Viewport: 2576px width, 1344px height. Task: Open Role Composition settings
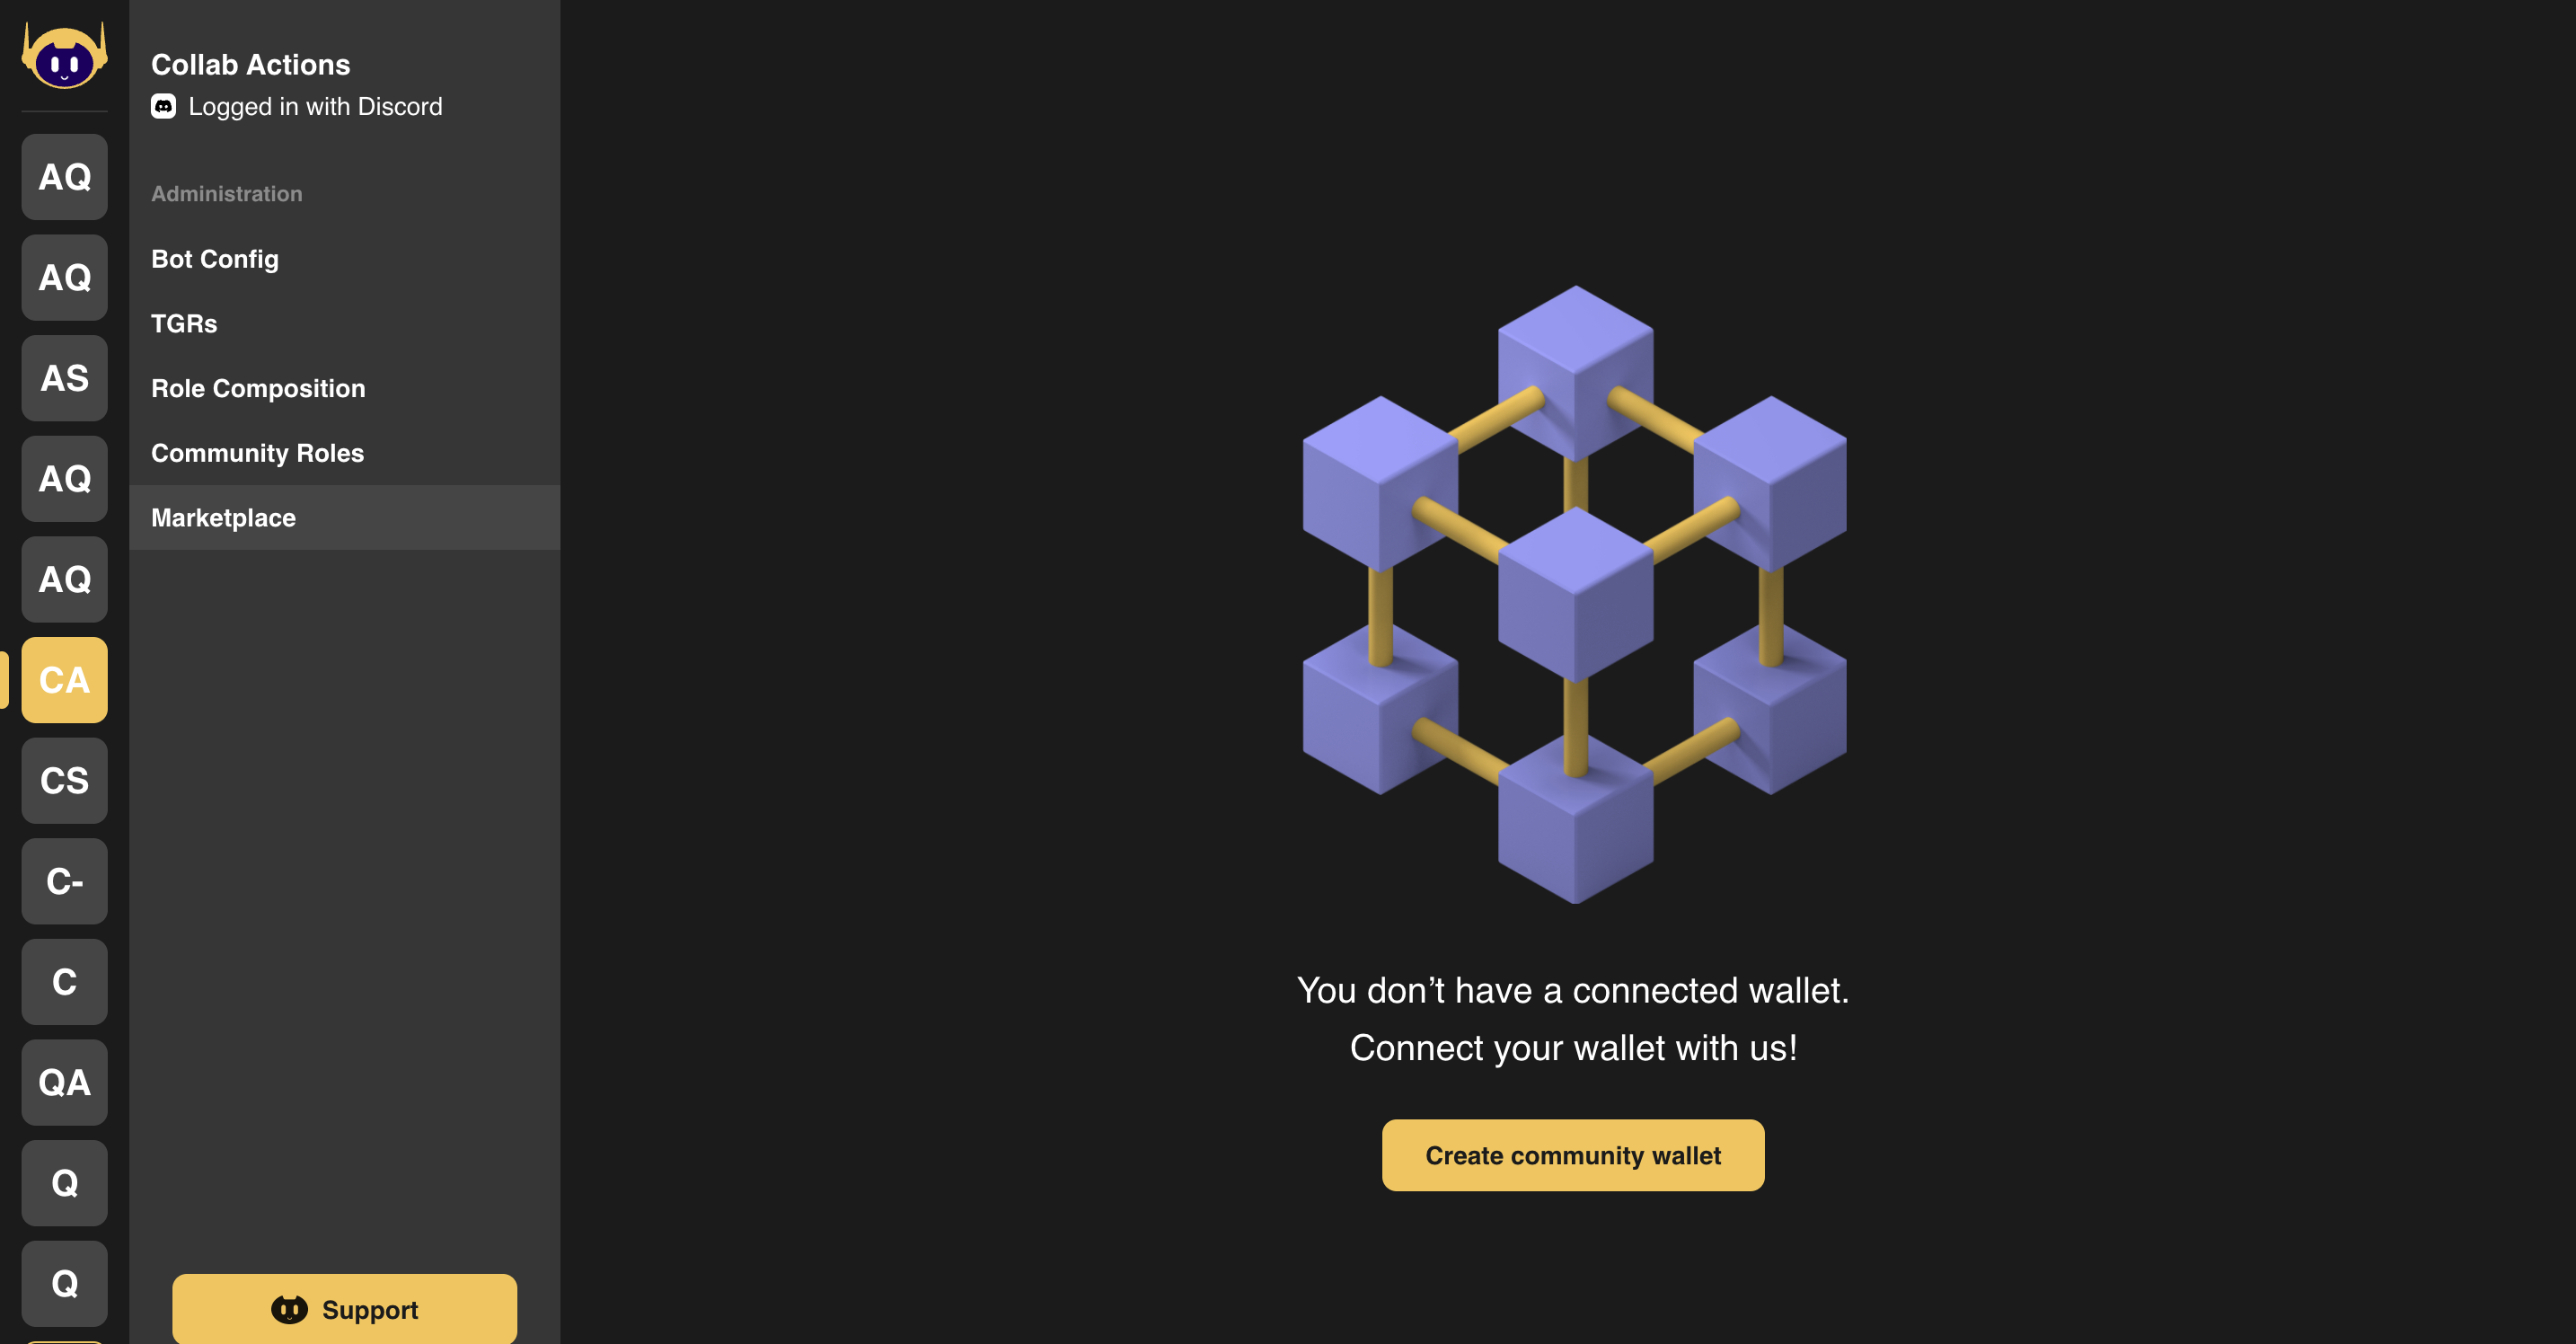tap(259, 386)
